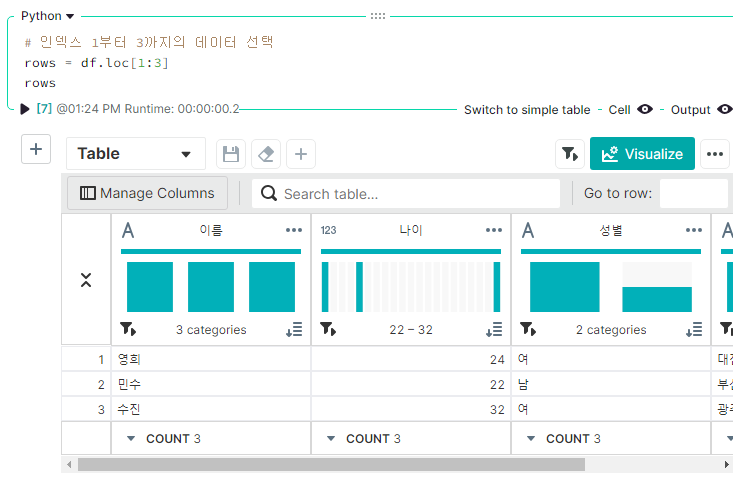Click the 3 categories label under 이름
The height and width of the screenshot is (478, 733).
(211, 330)
